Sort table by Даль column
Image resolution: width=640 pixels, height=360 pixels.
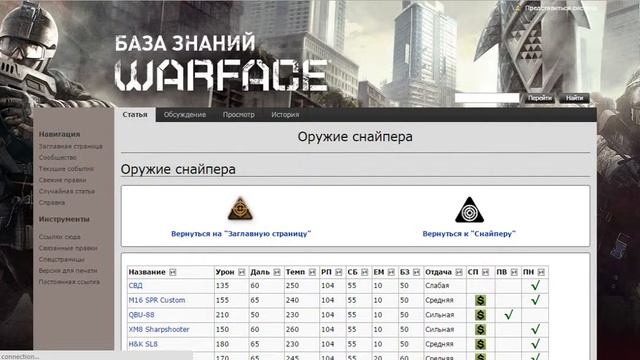pos(277,272)
